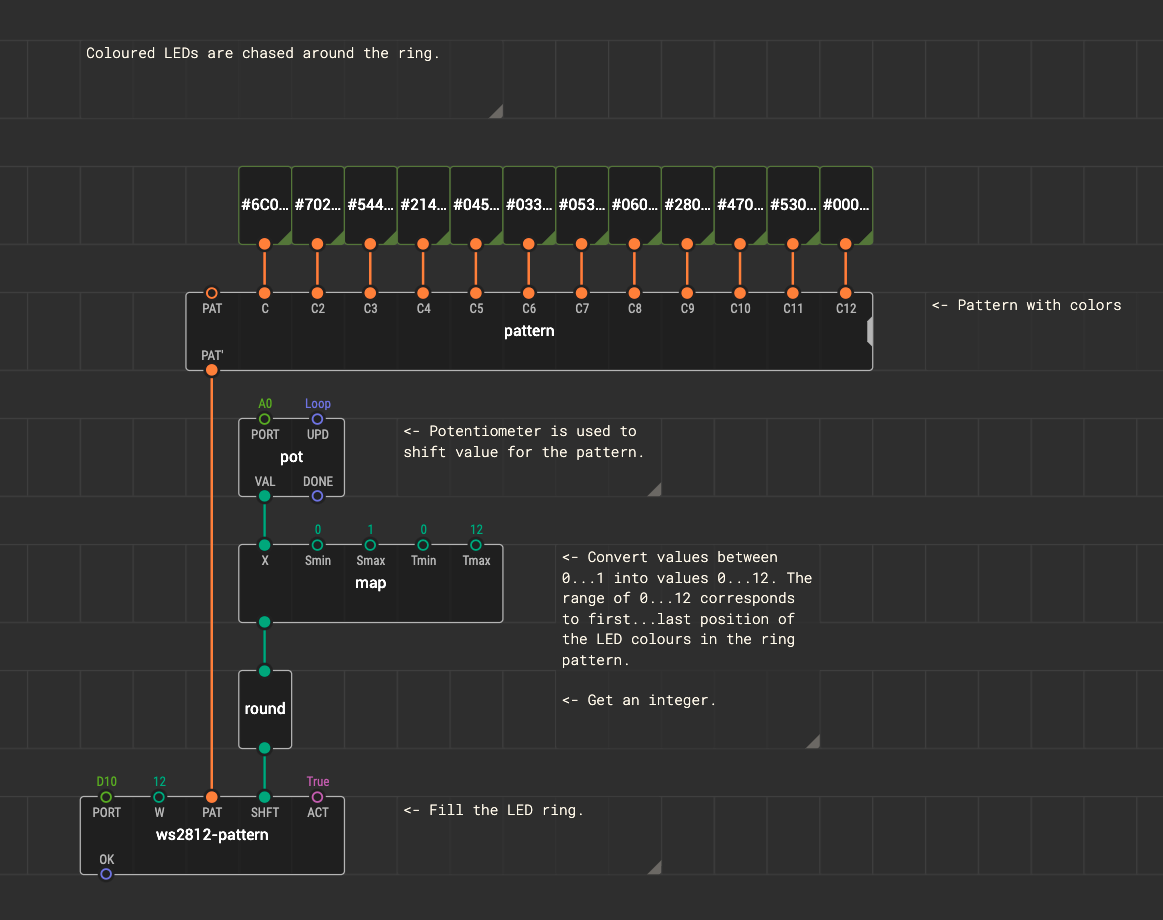Click the C10 input pin

740,293
